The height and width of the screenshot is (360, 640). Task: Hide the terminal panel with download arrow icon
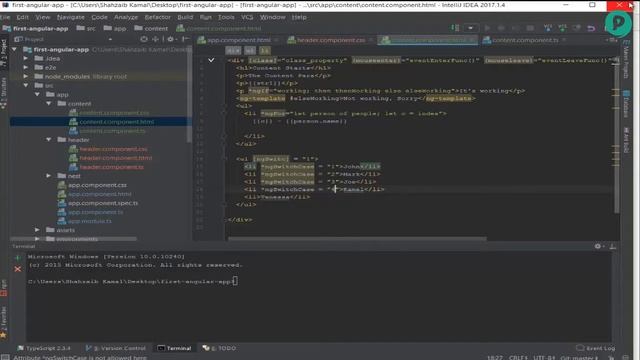(x=613, y=246)
